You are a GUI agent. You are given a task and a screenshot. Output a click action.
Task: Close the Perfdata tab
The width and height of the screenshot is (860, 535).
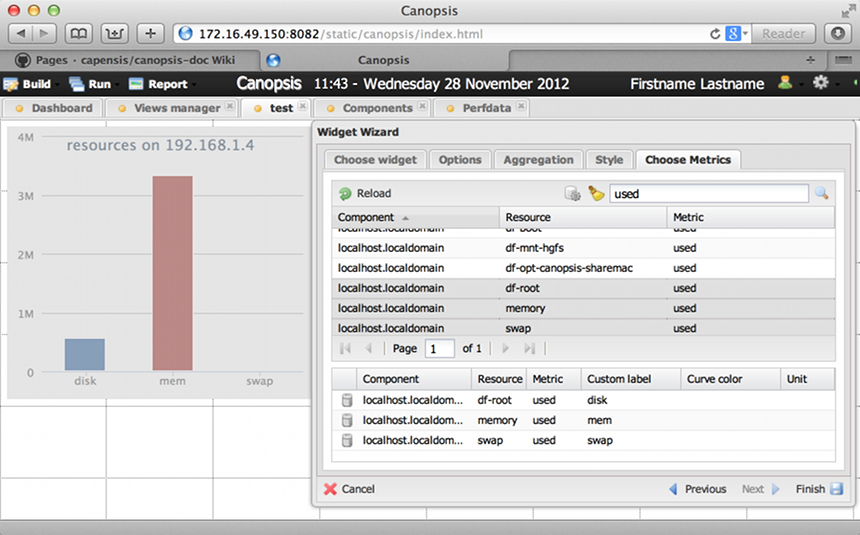(x=521, y=106)
